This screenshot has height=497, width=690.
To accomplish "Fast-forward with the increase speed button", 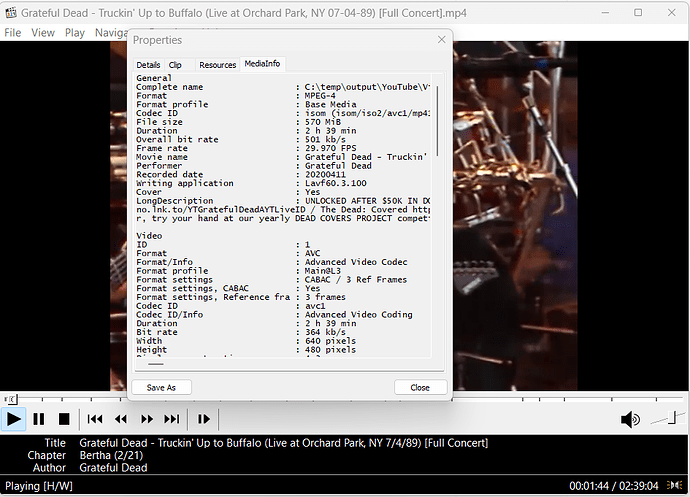I will tap(147, 419).
